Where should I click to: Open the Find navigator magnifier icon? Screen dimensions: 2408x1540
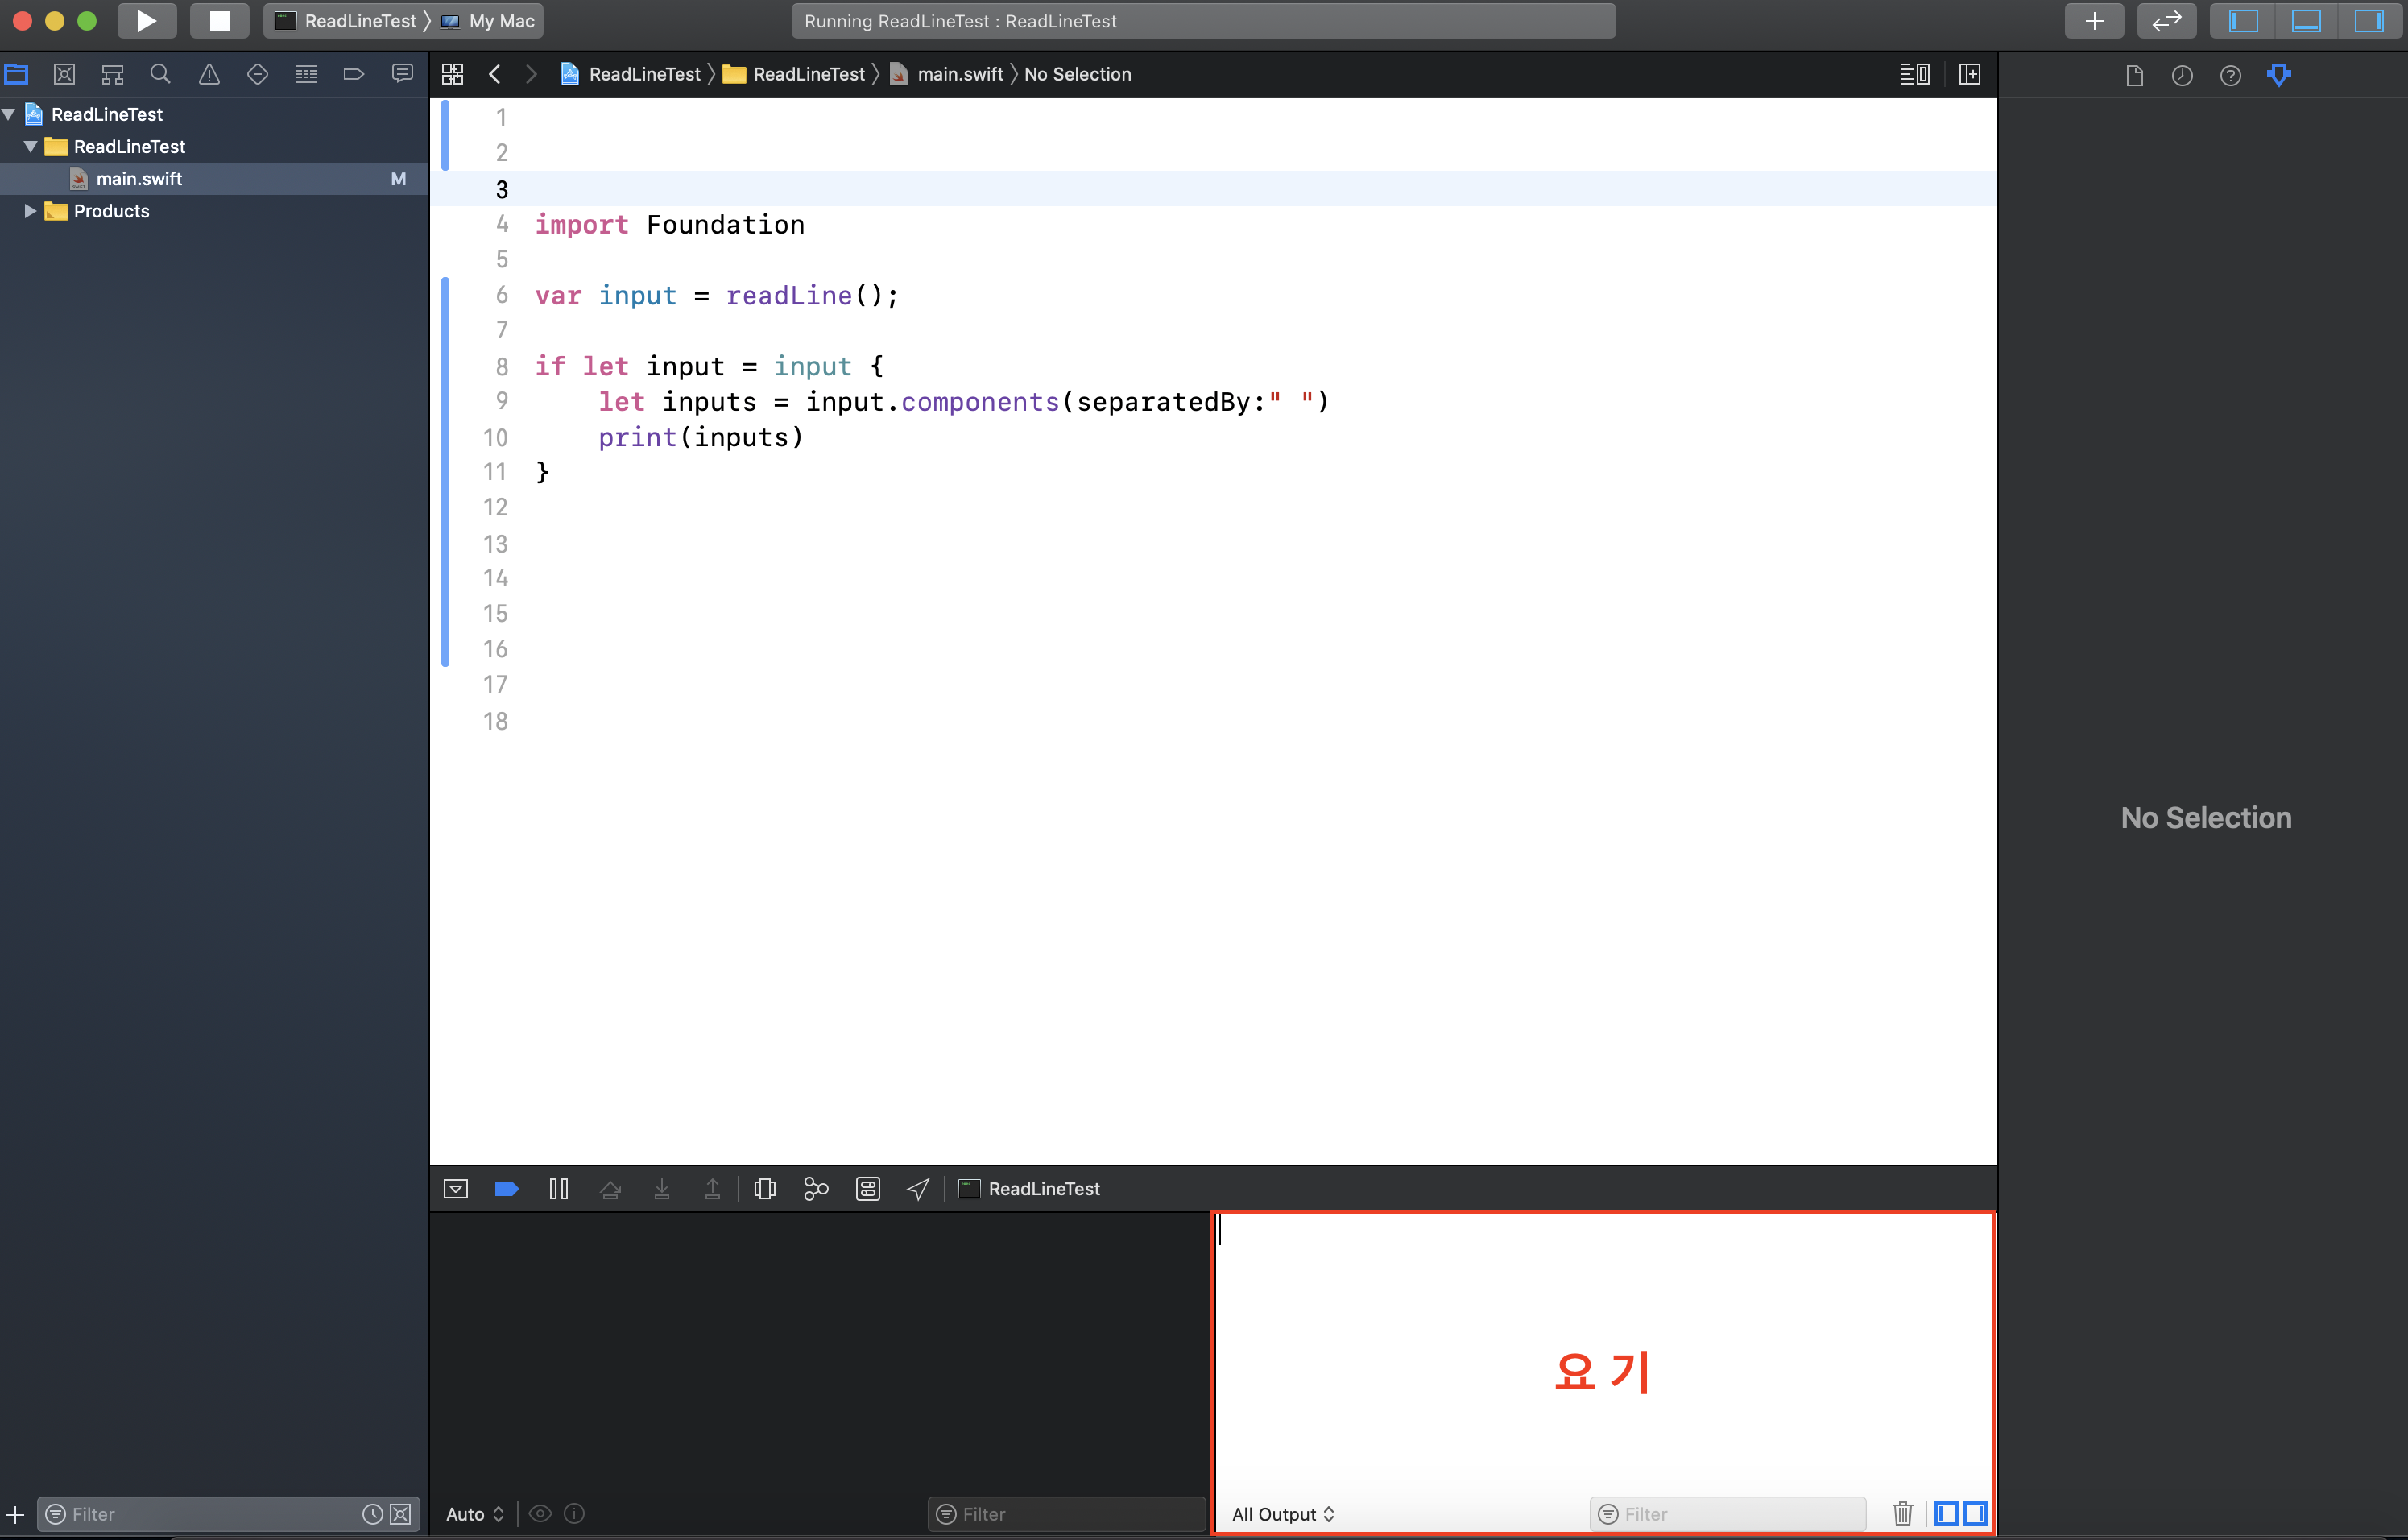160,74
